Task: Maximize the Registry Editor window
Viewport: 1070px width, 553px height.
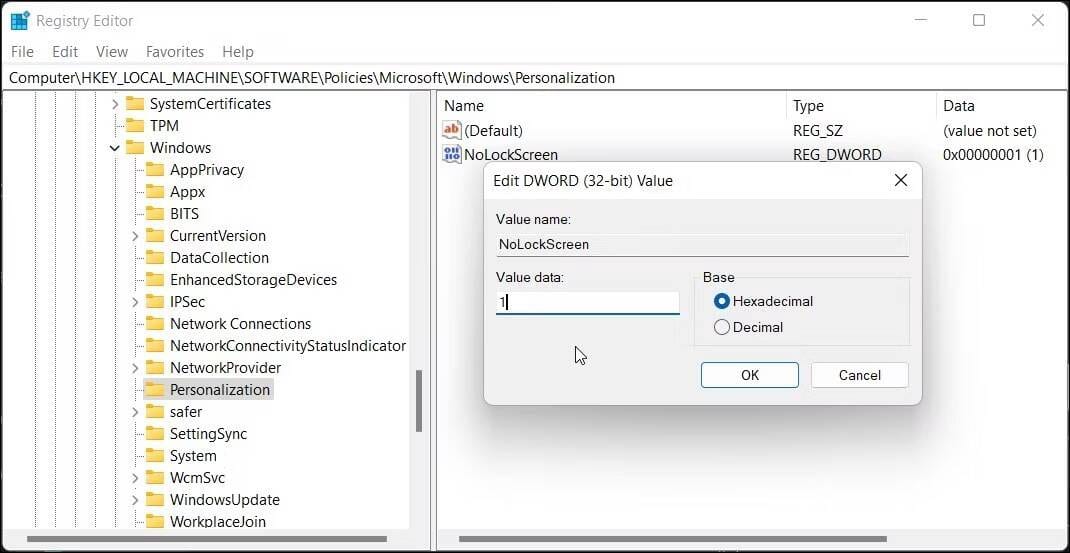Action: tap(979, 20)
